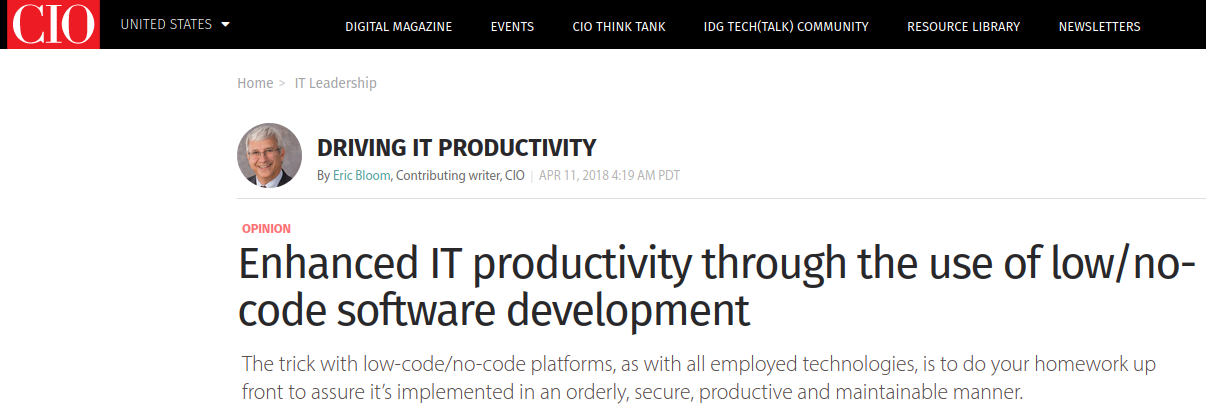The image size is (1206, 414).
Task: Click the article headline about low/no-code
Action: [x=718, y=288]
